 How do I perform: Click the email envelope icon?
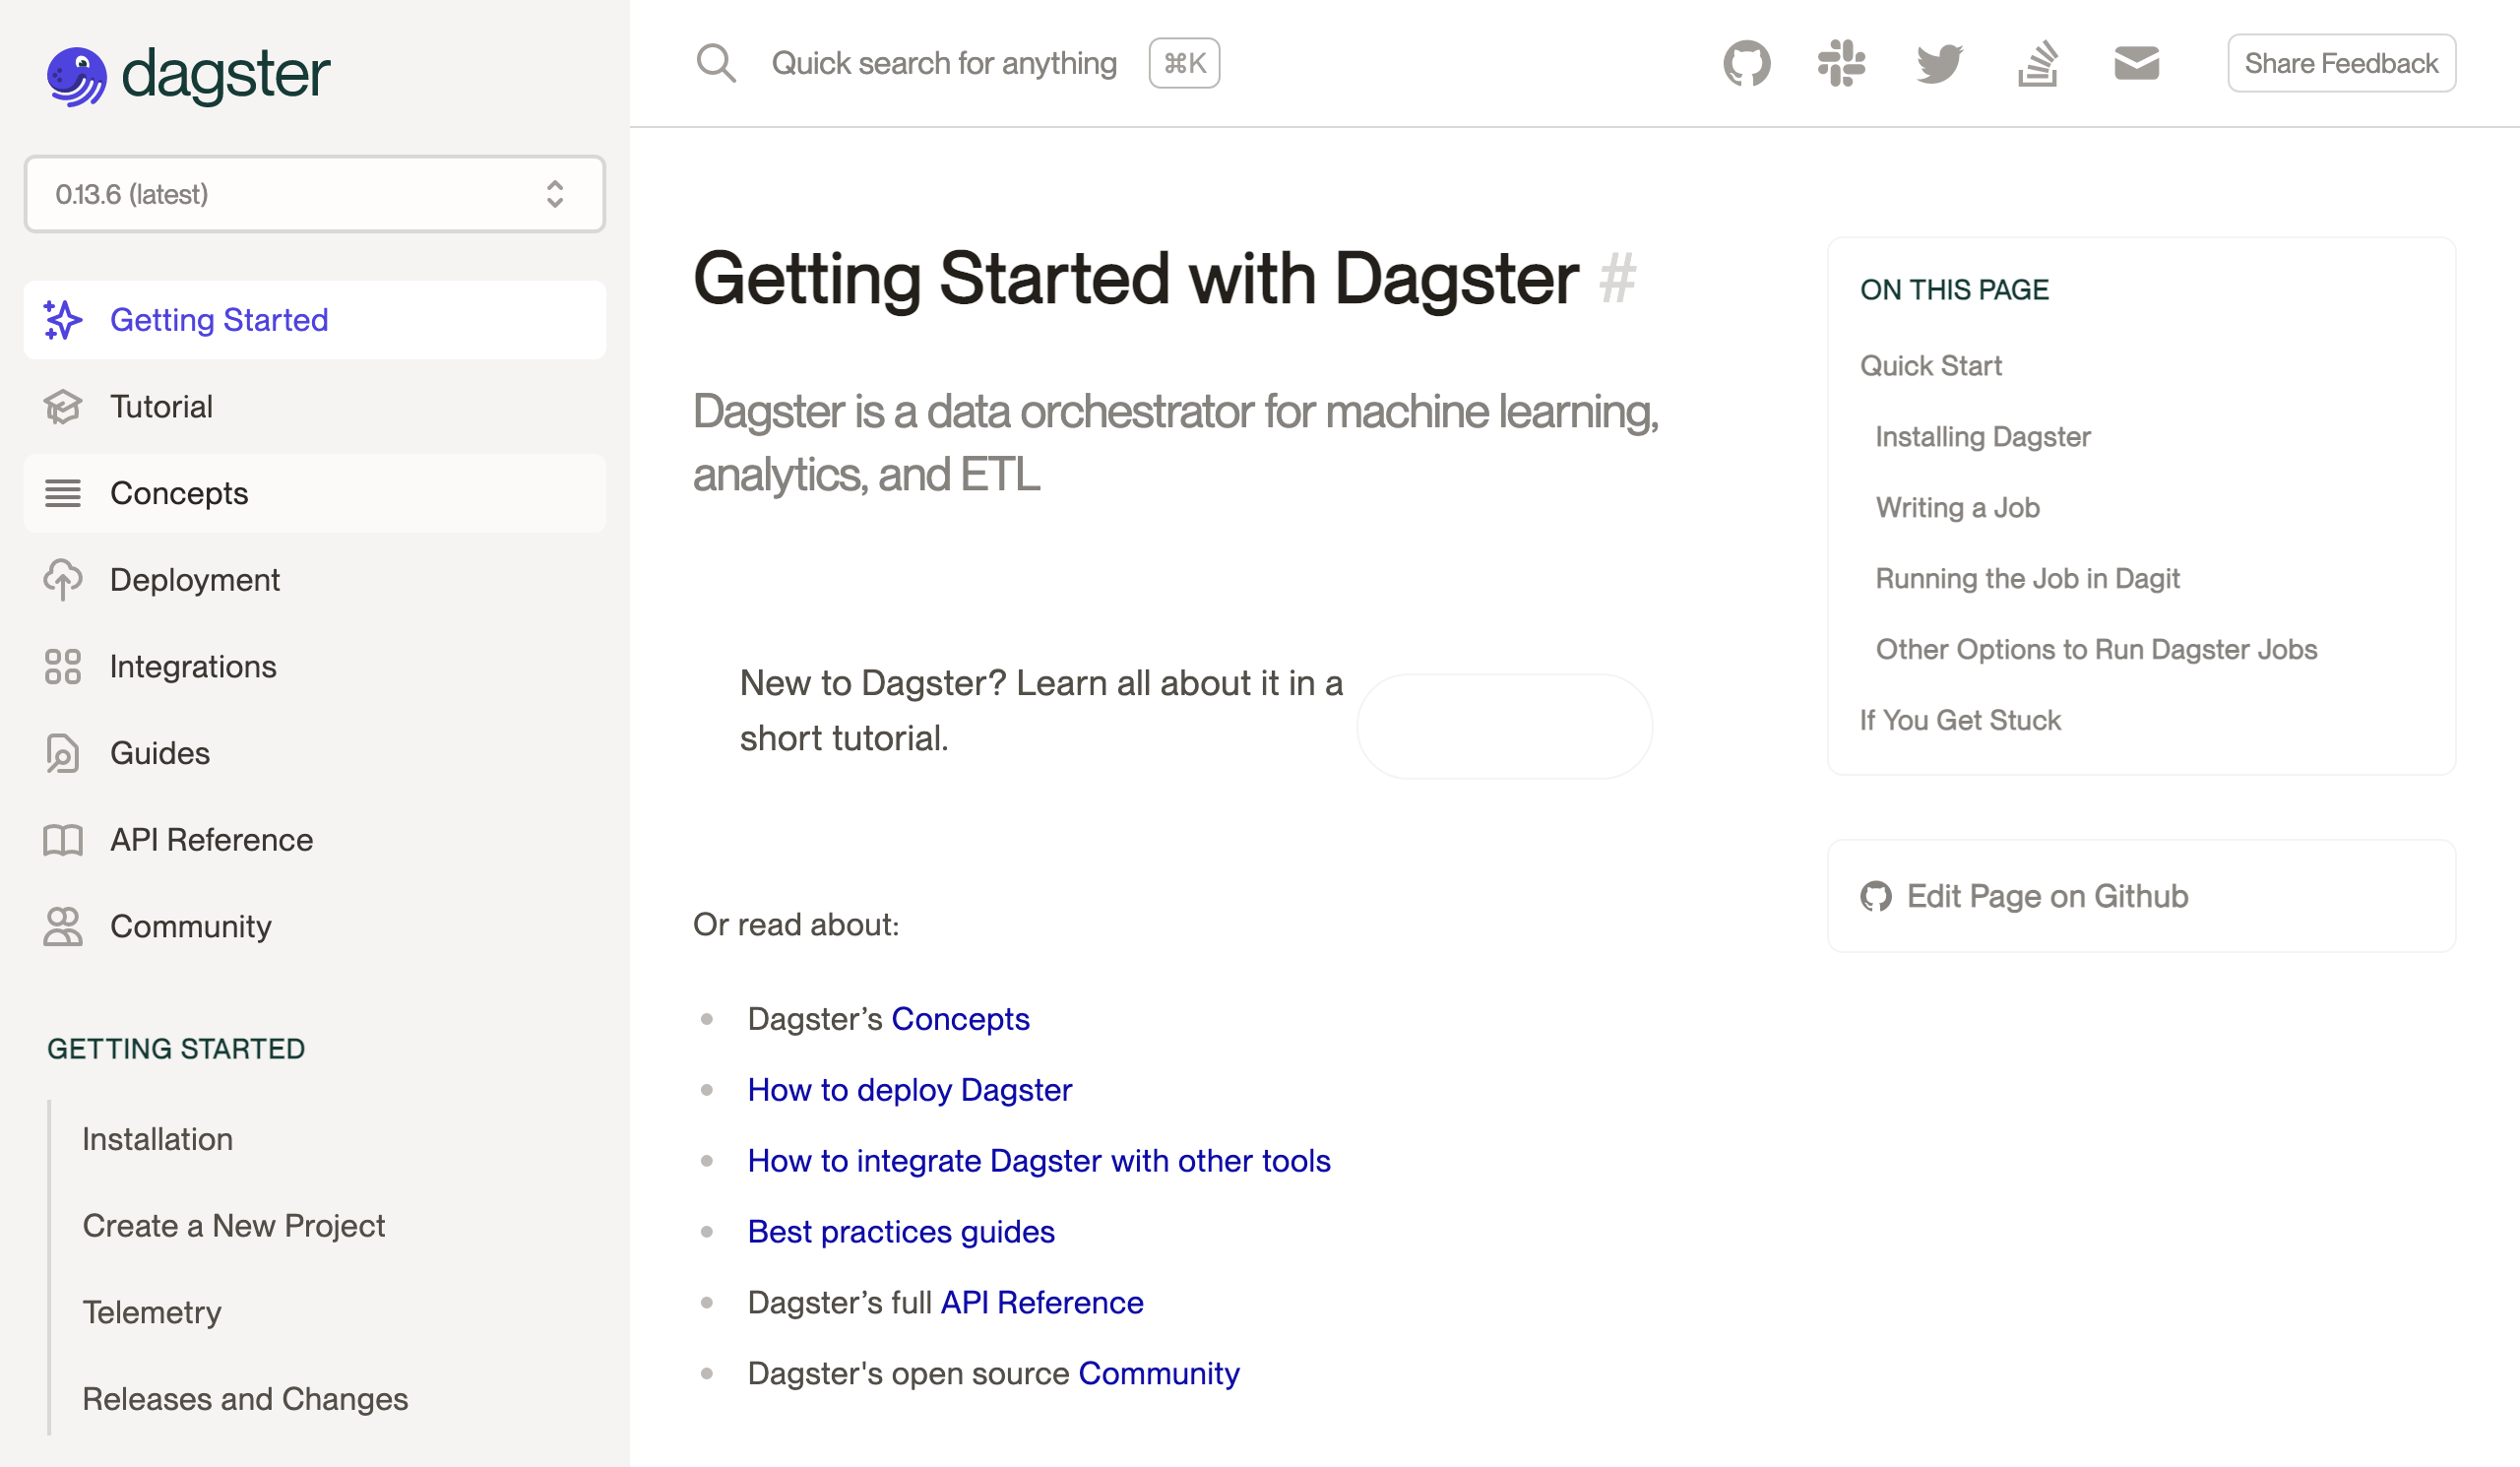(2136, 63)
